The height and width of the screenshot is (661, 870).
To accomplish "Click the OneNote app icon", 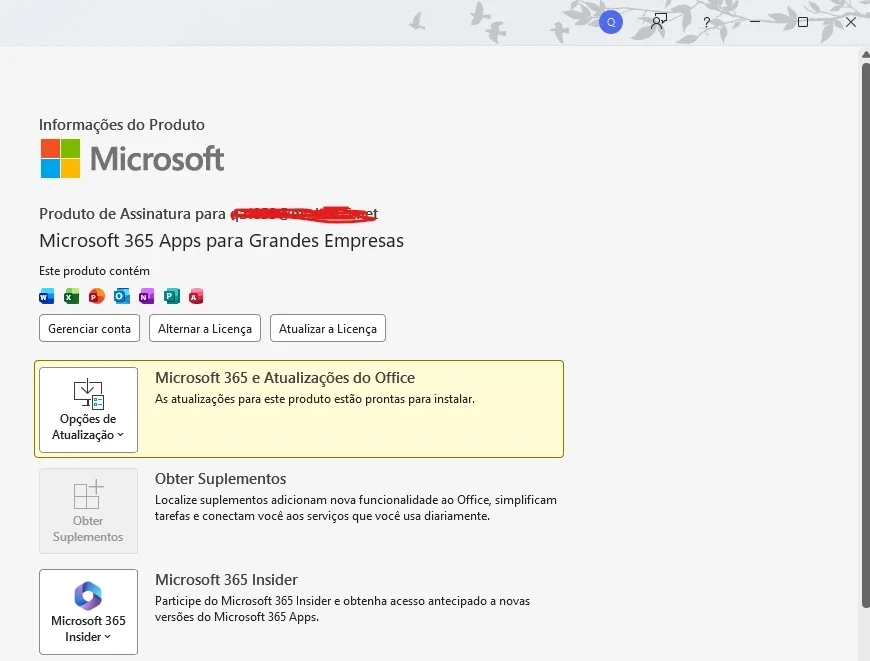I will pos(146,296).
